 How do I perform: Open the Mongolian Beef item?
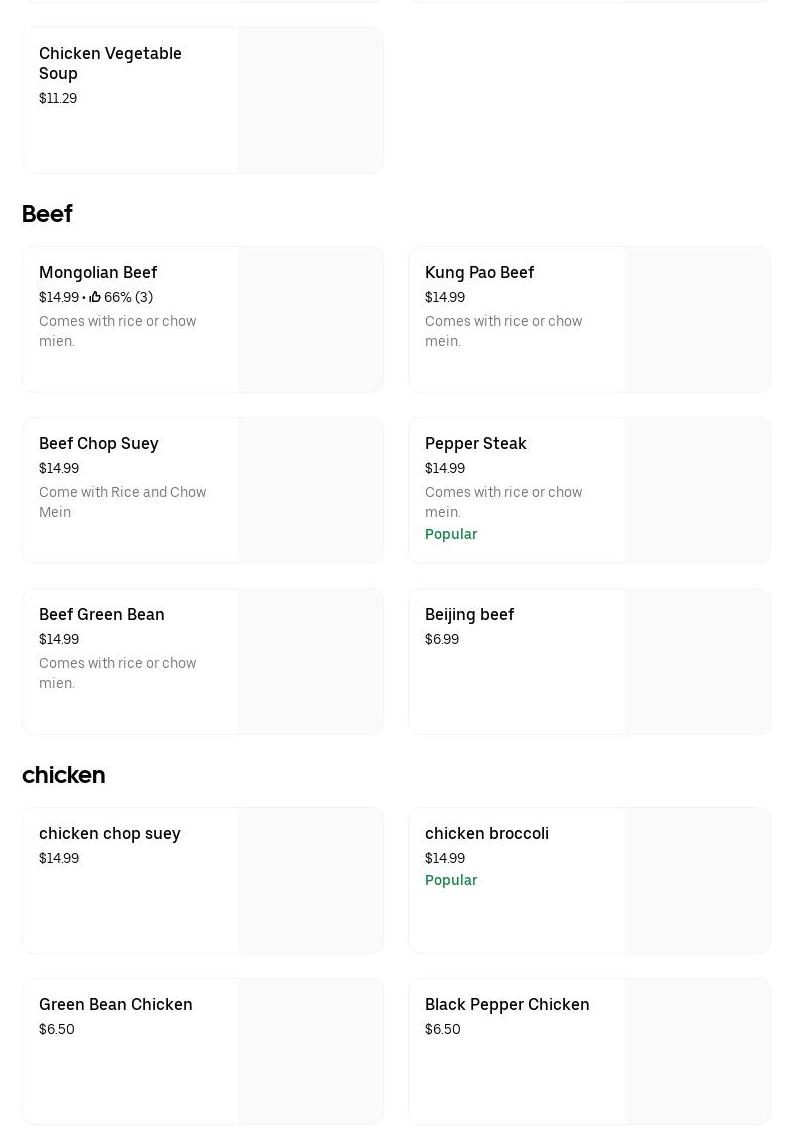[98, 272]
